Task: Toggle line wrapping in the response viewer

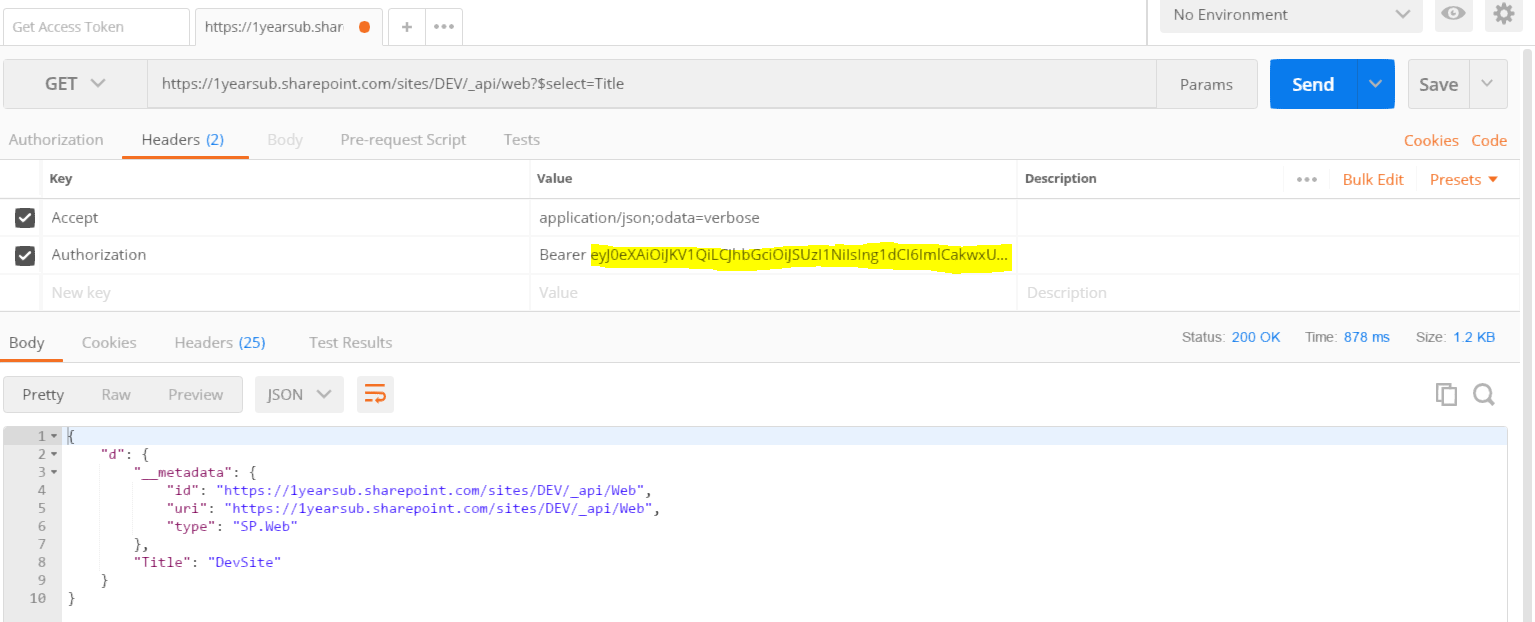Action: [x=375, y=394]
